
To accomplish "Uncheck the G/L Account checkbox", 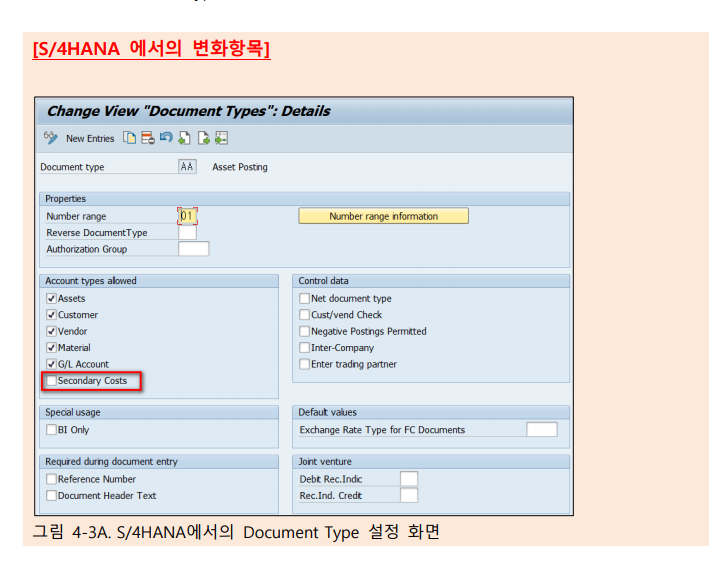I will [x=52, y=364].
